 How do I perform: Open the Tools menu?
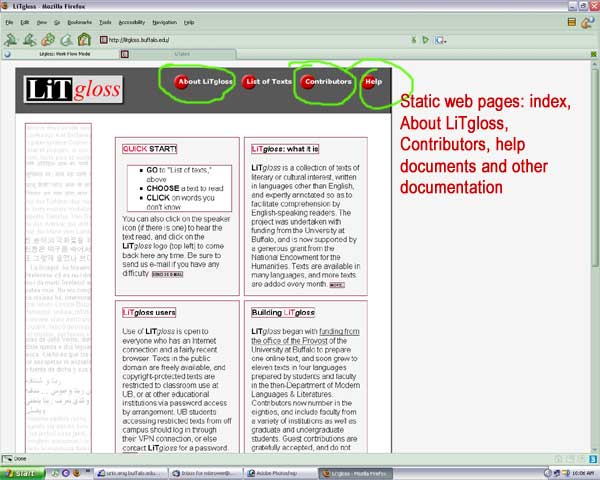click(105, 23)
